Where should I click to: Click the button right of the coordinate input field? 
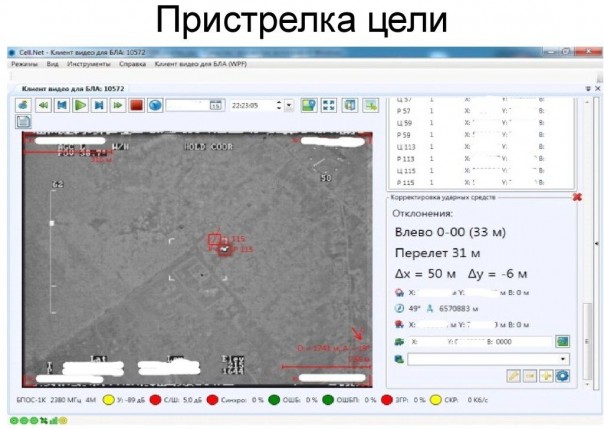[563, 341]
